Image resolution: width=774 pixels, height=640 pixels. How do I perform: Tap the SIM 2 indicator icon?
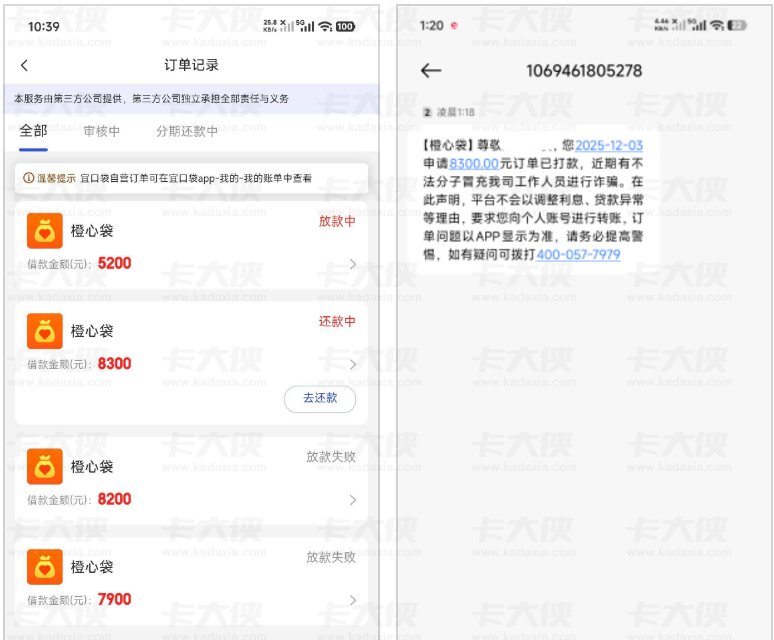(427, 113)
